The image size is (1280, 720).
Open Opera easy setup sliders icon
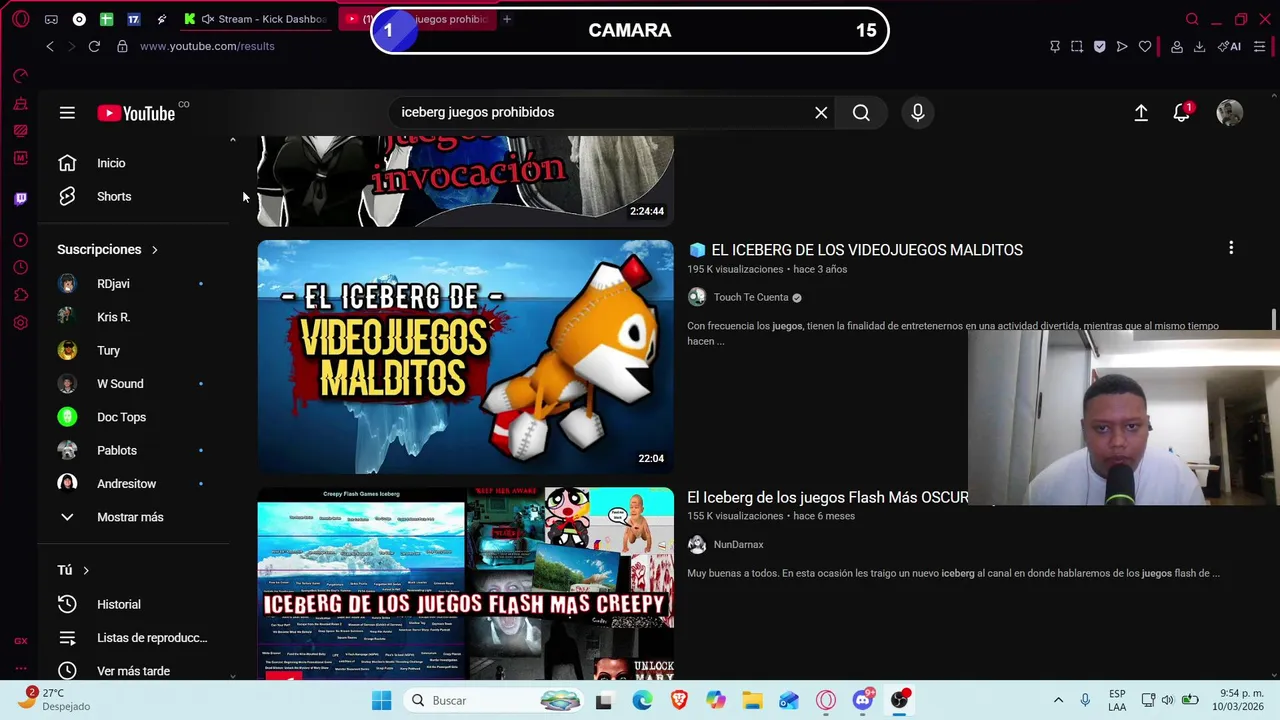click(x=1259, y=46)
